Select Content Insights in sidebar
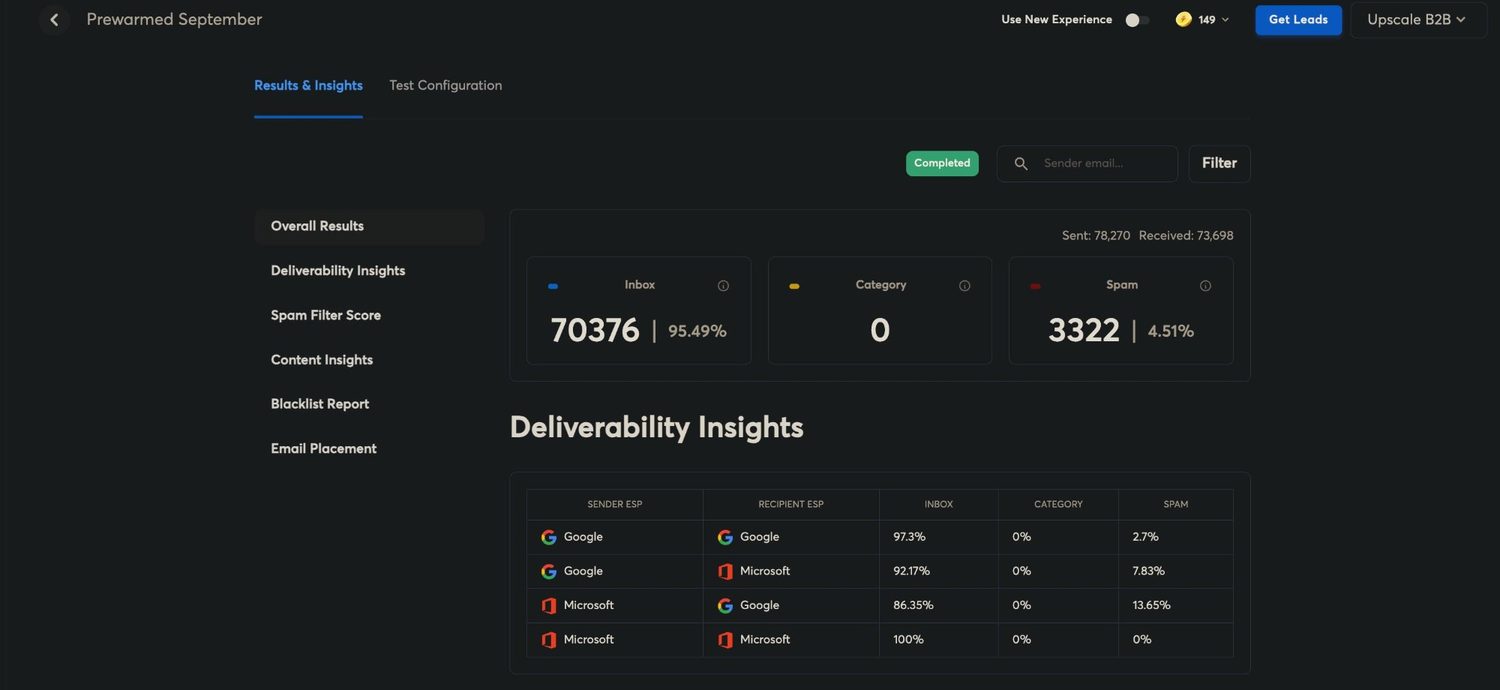Image resolution: width=1500 pixels, height=690 pixels. [x=322, y=360]
